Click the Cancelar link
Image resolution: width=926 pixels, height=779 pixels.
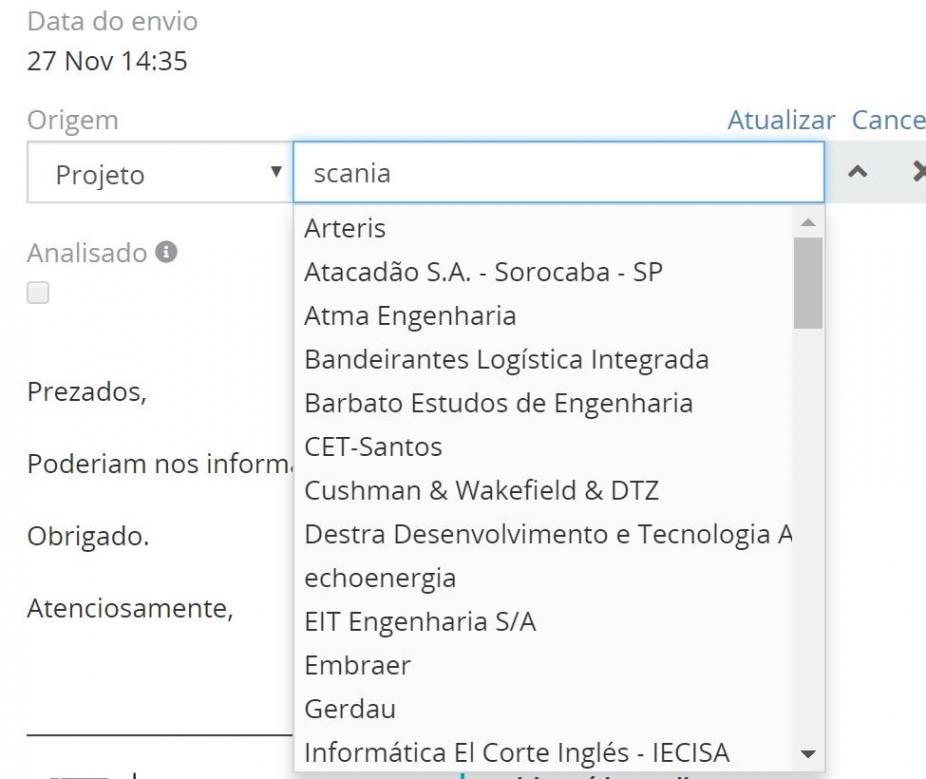(888, 121)
